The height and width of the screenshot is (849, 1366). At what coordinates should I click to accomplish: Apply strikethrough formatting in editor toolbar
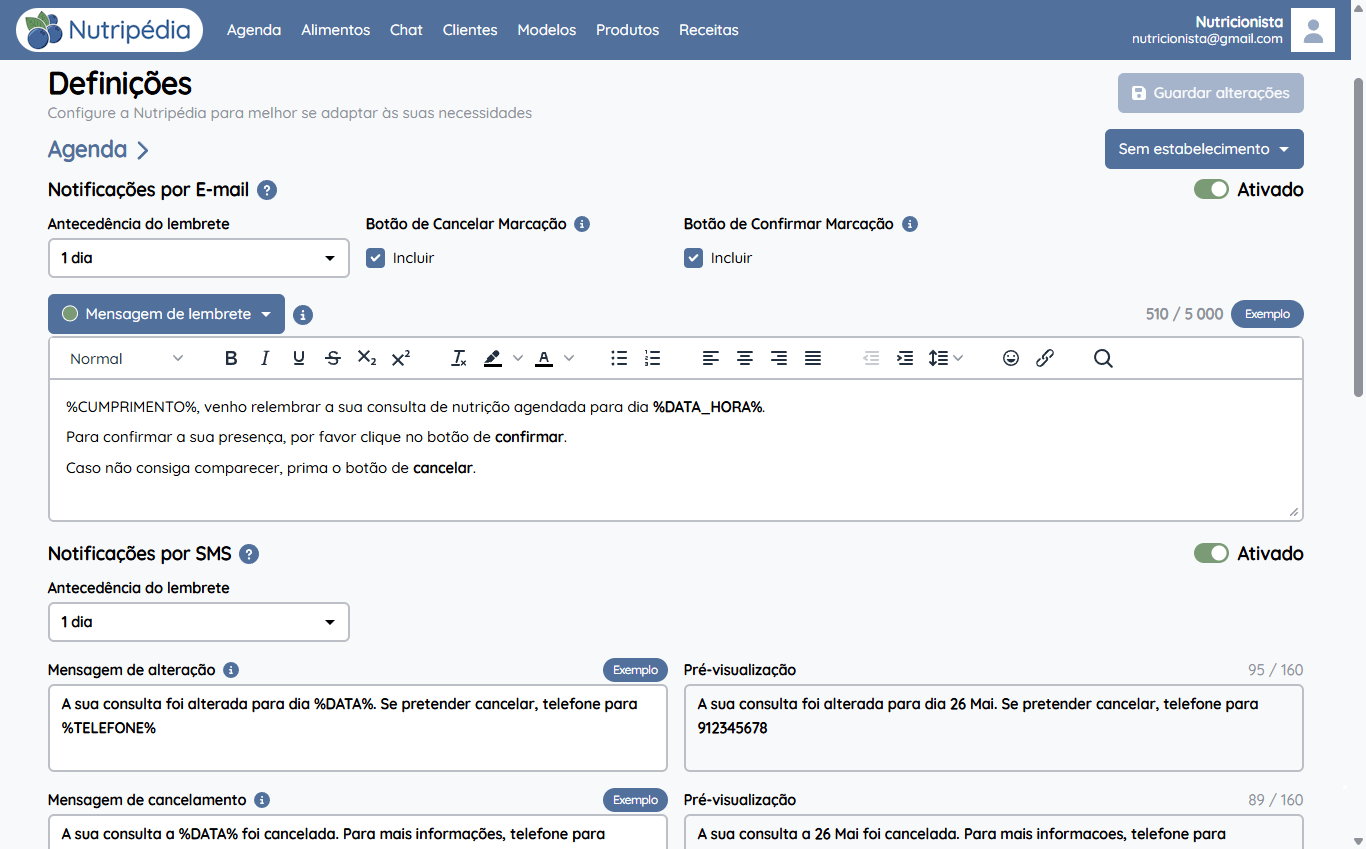pos(333,358)
